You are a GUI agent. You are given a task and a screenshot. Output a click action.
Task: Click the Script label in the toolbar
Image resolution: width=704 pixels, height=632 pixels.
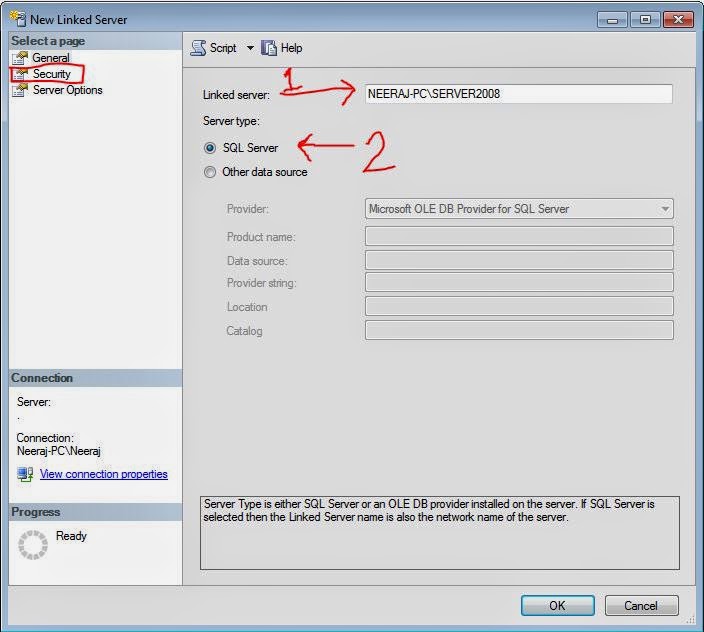click(x=223, y=48)
